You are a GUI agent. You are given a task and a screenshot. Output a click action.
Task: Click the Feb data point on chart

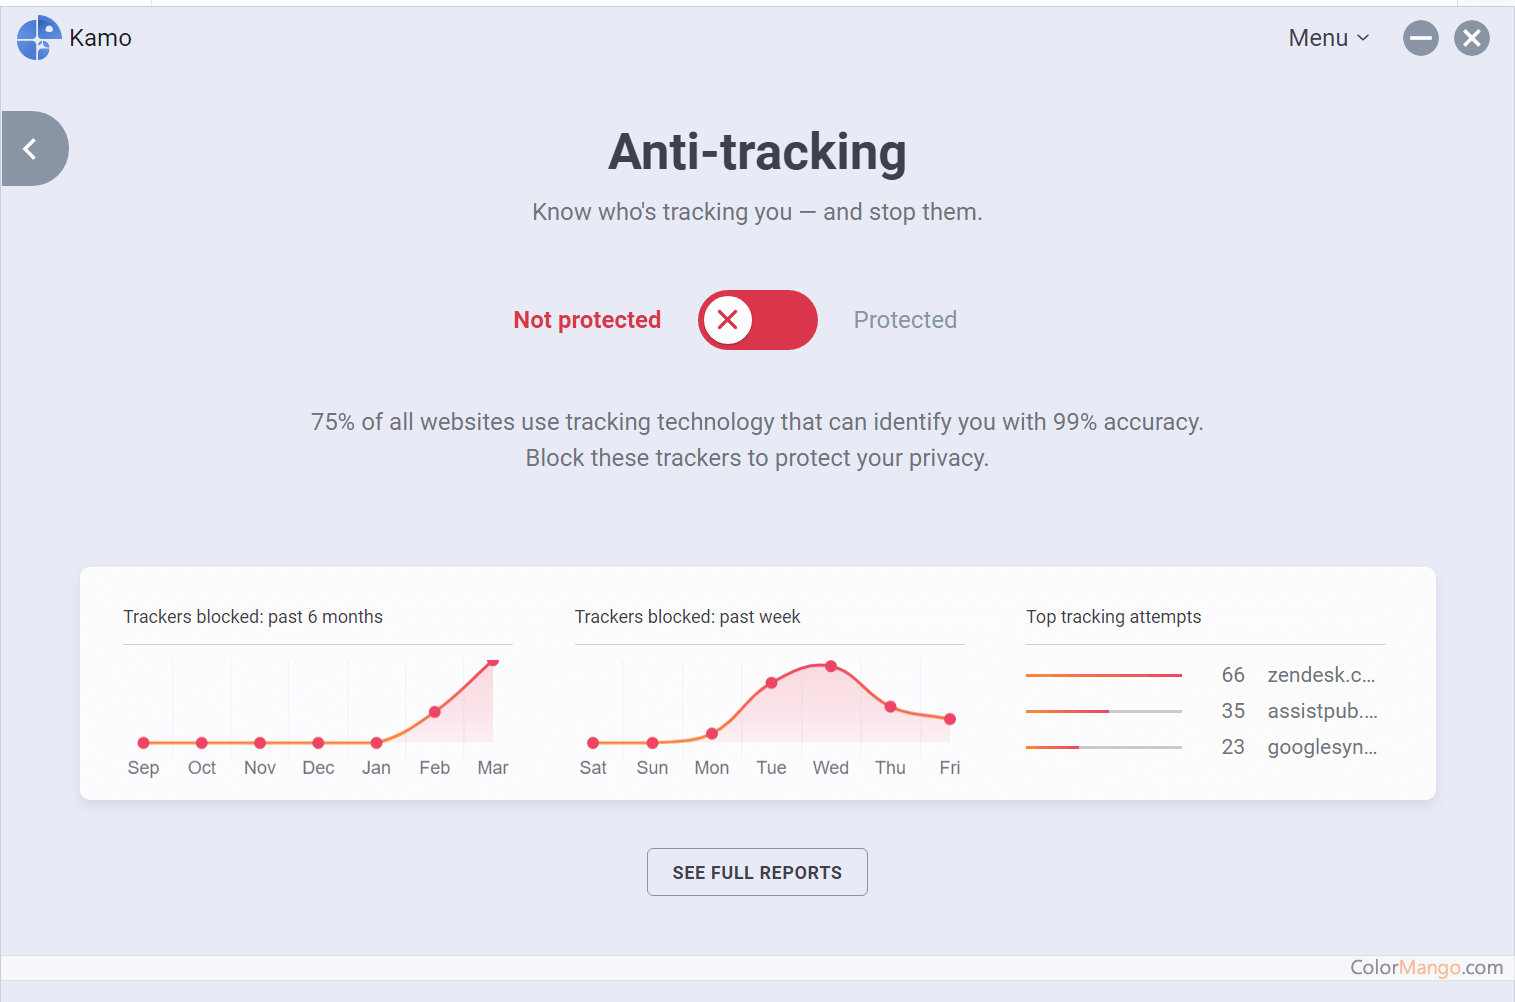pos(435,712)
